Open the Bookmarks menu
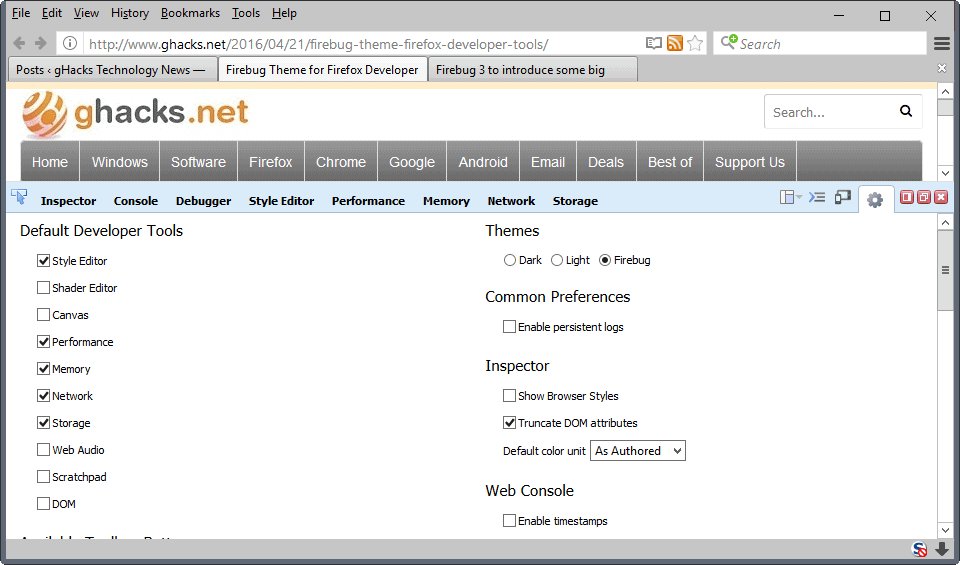The image size is (960, 565). pyautogui.click(x=190, y=13)
